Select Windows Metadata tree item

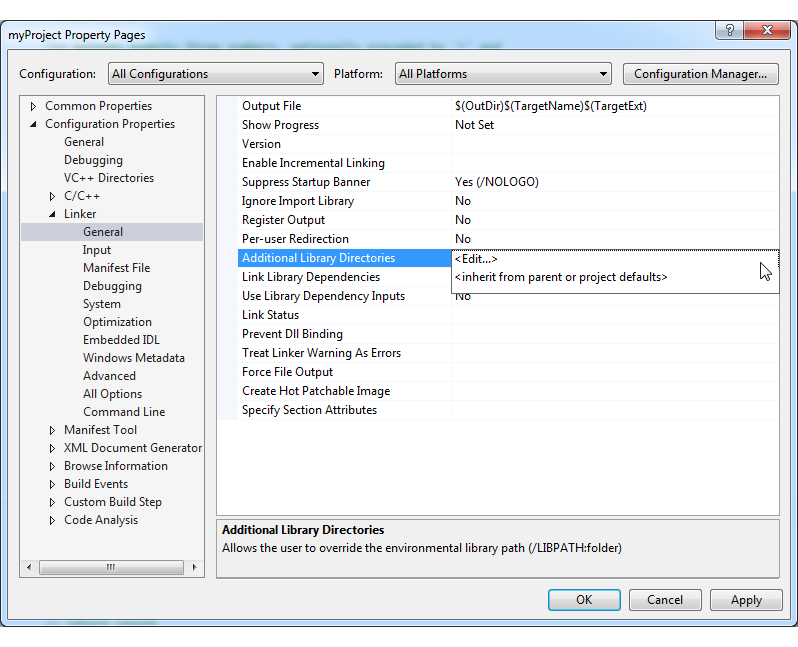(x=133, y=358)
